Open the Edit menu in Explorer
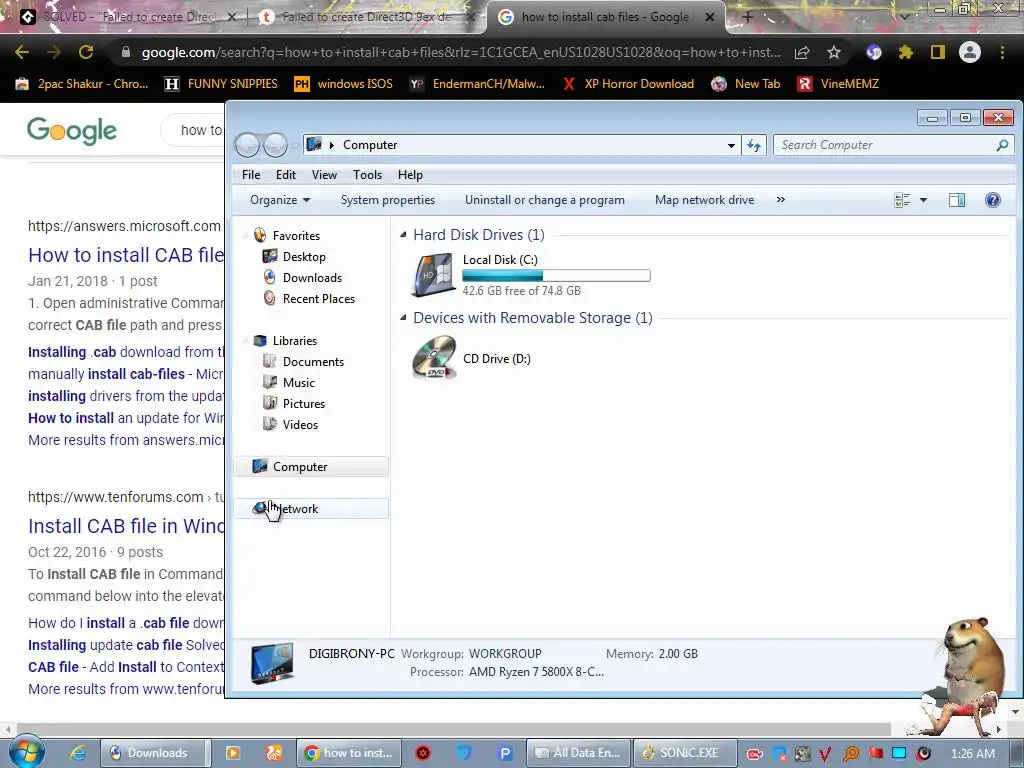Image resolution: width=1024 pixels, height=768 pixels. (285, 175)
